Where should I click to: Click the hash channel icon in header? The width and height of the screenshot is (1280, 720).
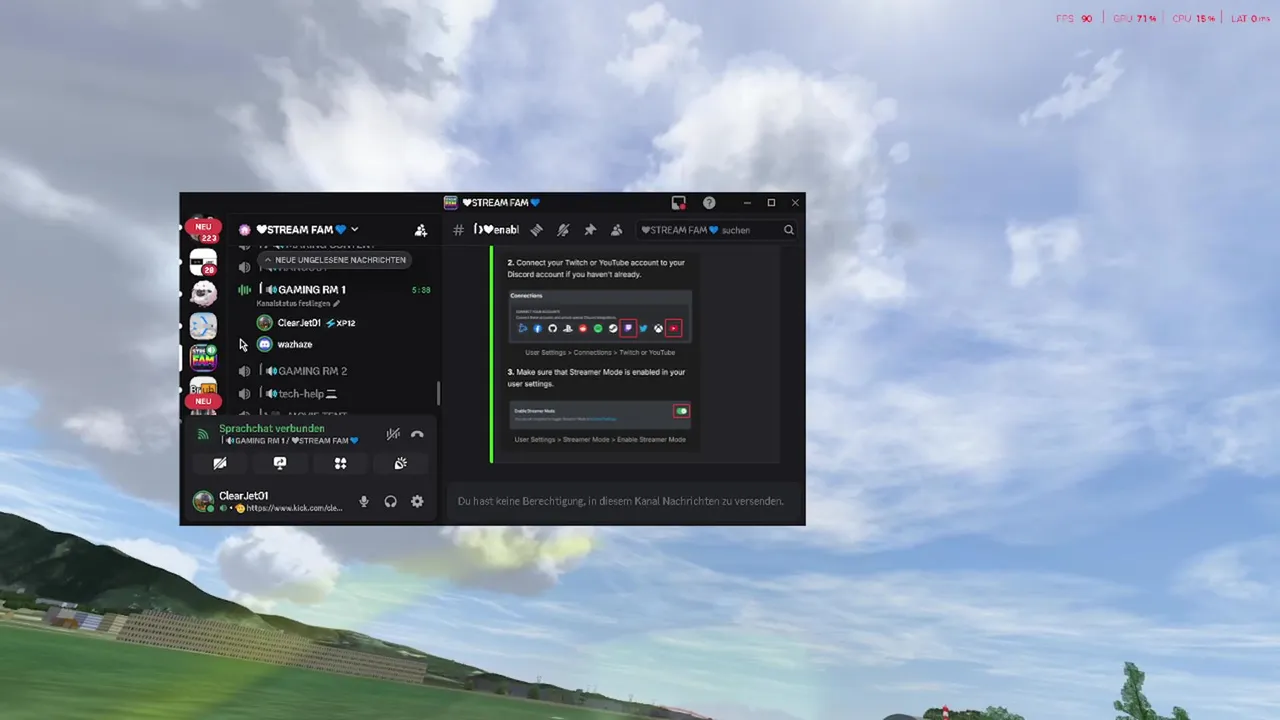coord(459,230)
